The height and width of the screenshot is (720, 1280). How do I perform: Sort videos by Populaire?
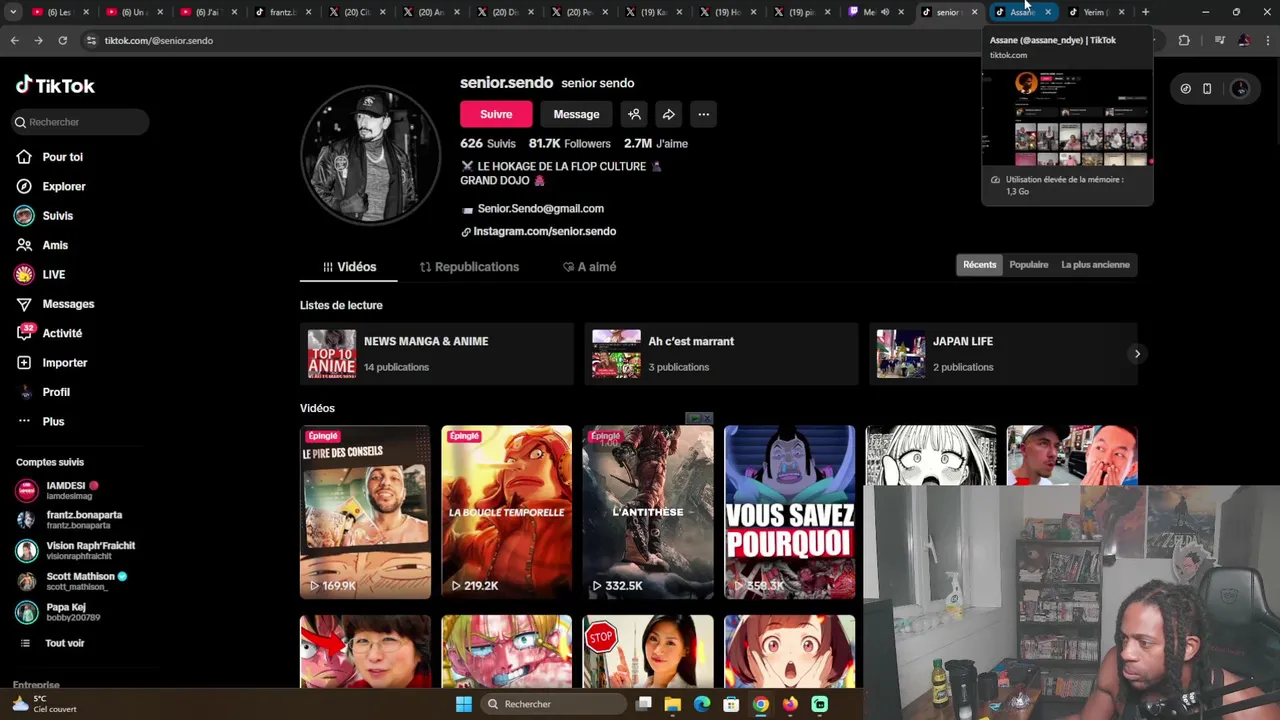(1028, 265)
